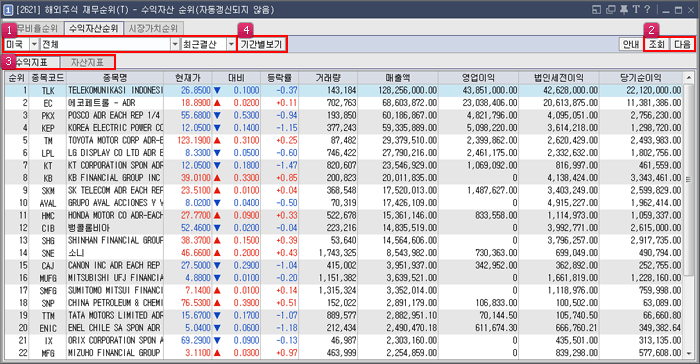
Task: Click the LPL stock code cell
Action: pyautogui.click(x=48, y=153)
